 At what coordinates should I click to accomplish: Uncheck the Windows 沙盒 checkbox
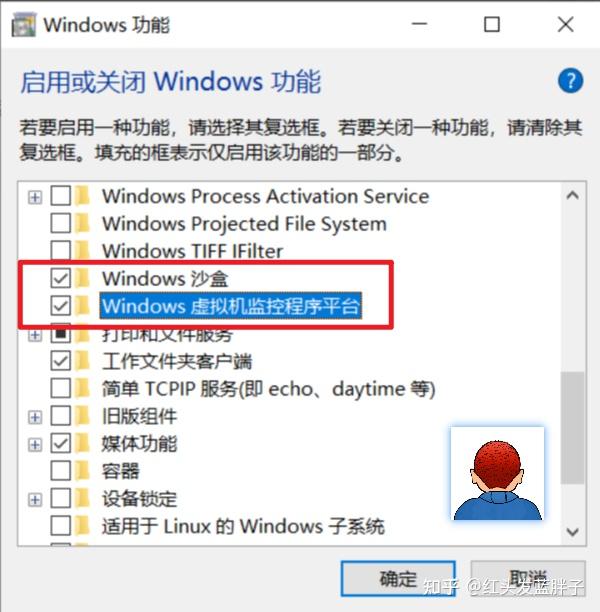[61, 278]
